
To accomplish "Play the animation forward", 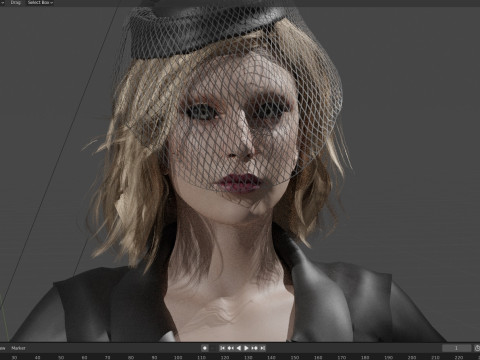I will (x=246, y=348).
